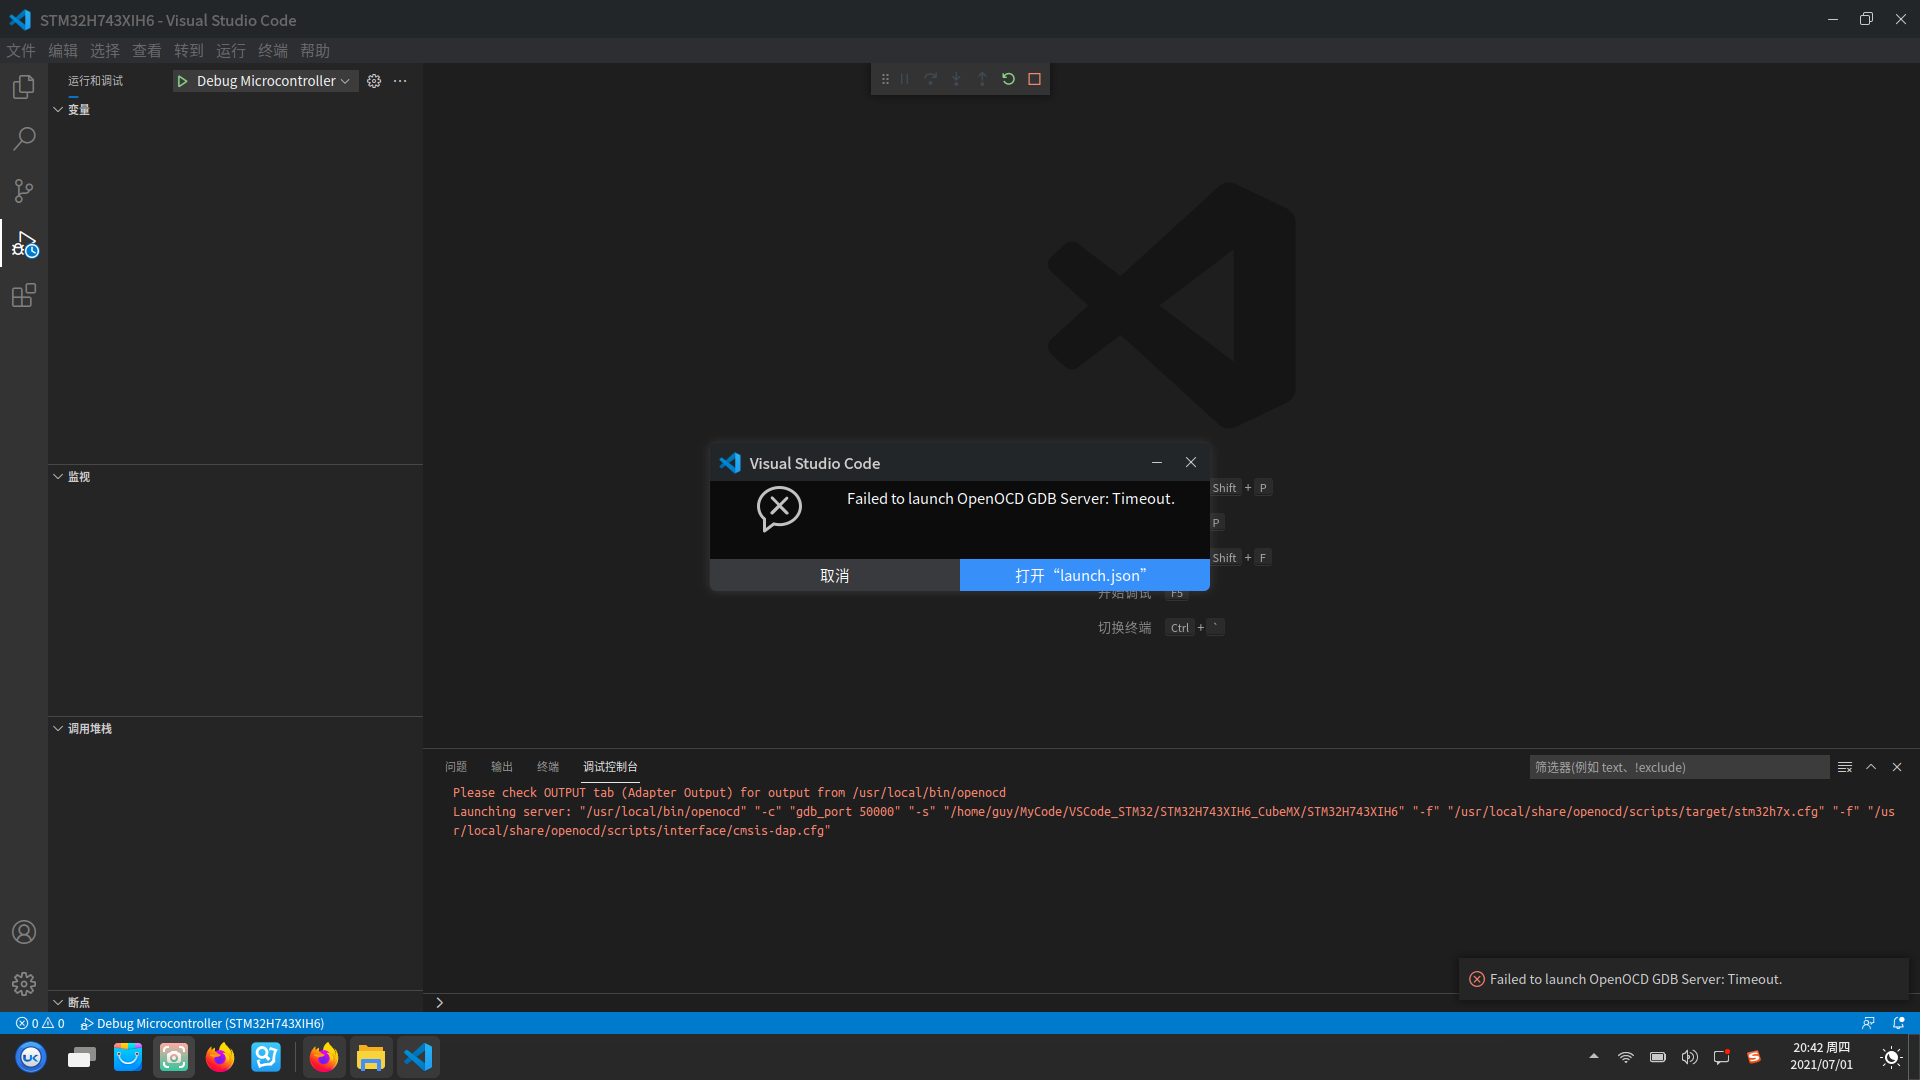Click Debug Microcontroller status bar entry
The width and height of the screenshot is (1920, 1080).
pos(202,1023)
